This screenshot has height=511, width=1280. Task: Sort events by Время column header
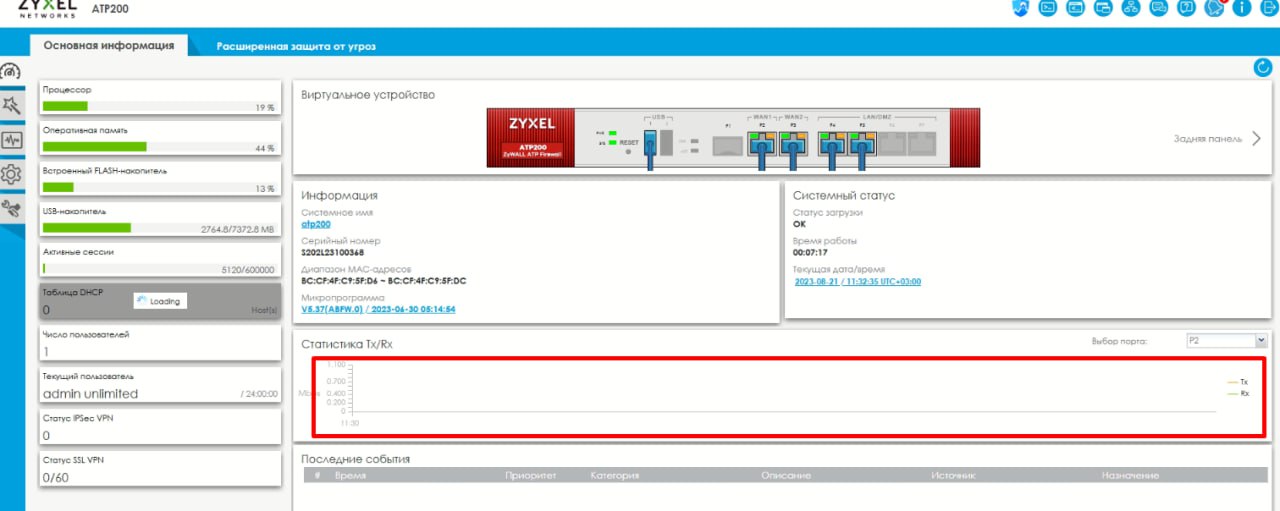click(x=351, y=476)
